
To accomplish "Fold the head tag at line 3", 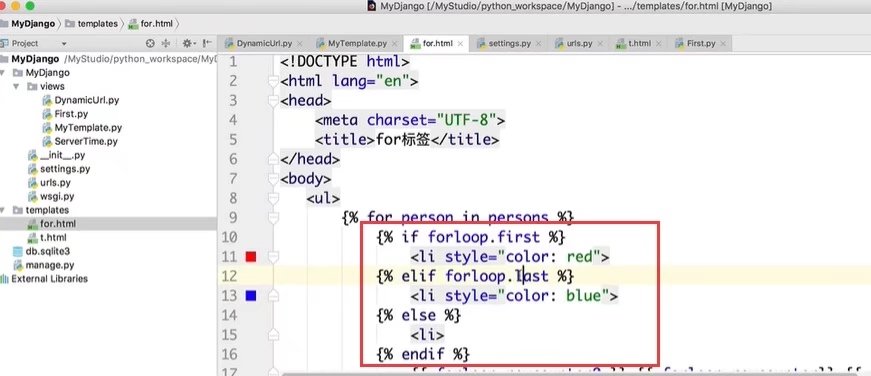I will point(273,101).
